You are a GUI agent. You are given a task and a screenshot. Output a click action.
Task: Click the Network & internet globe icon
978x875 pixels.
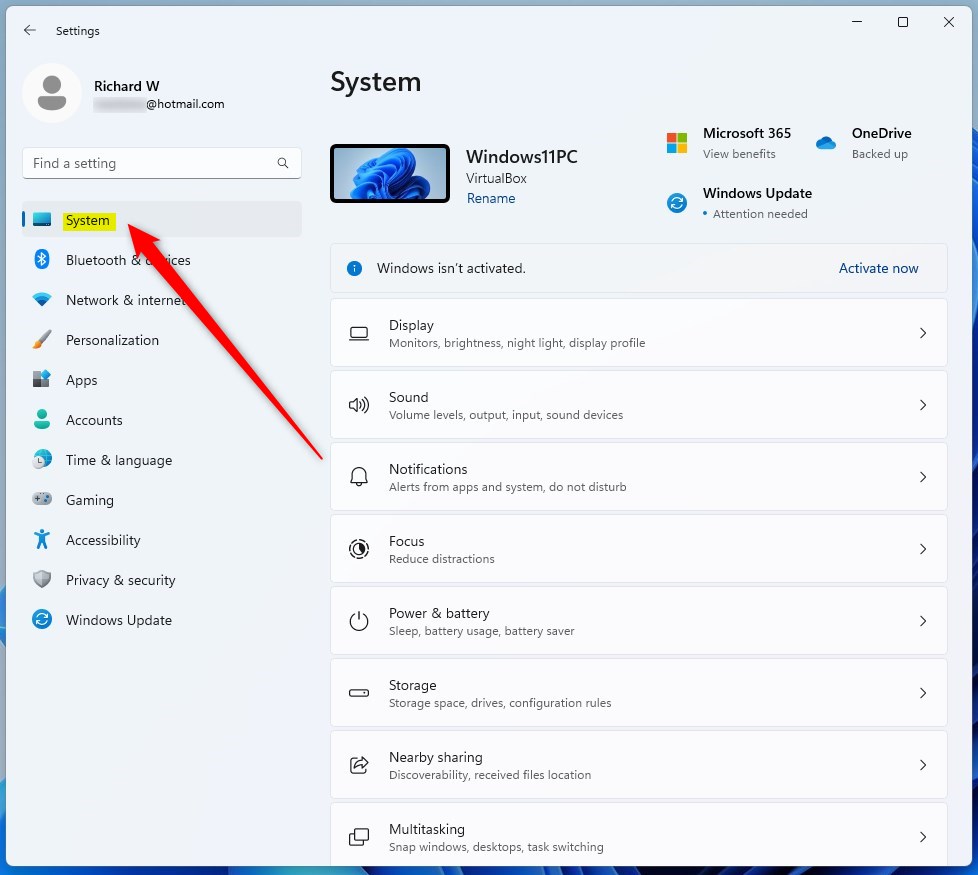coord(40,300)
